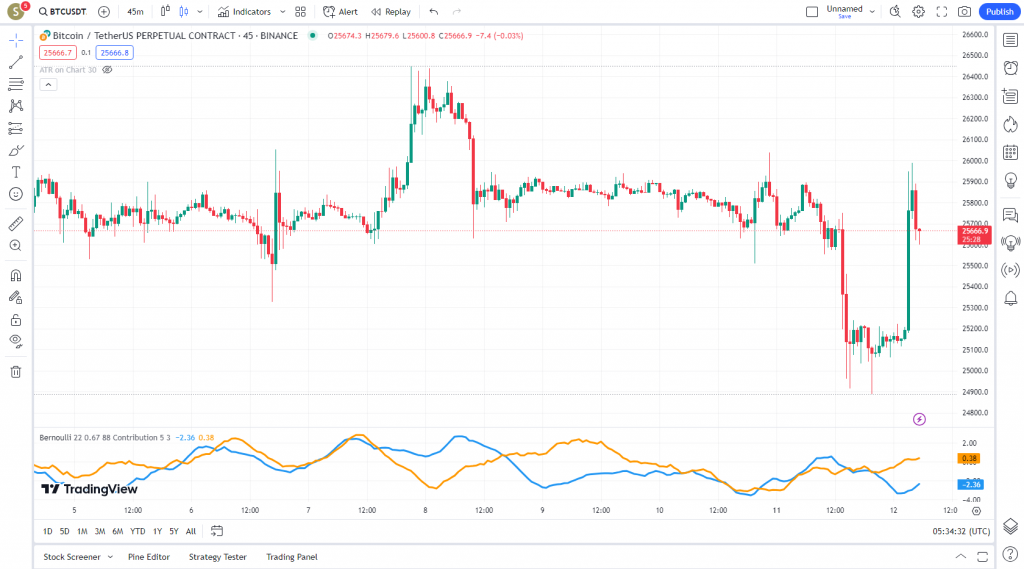Screen dimensions: 1024x569
Task: Select the brush drawing tool
Action: coord(16,150)
